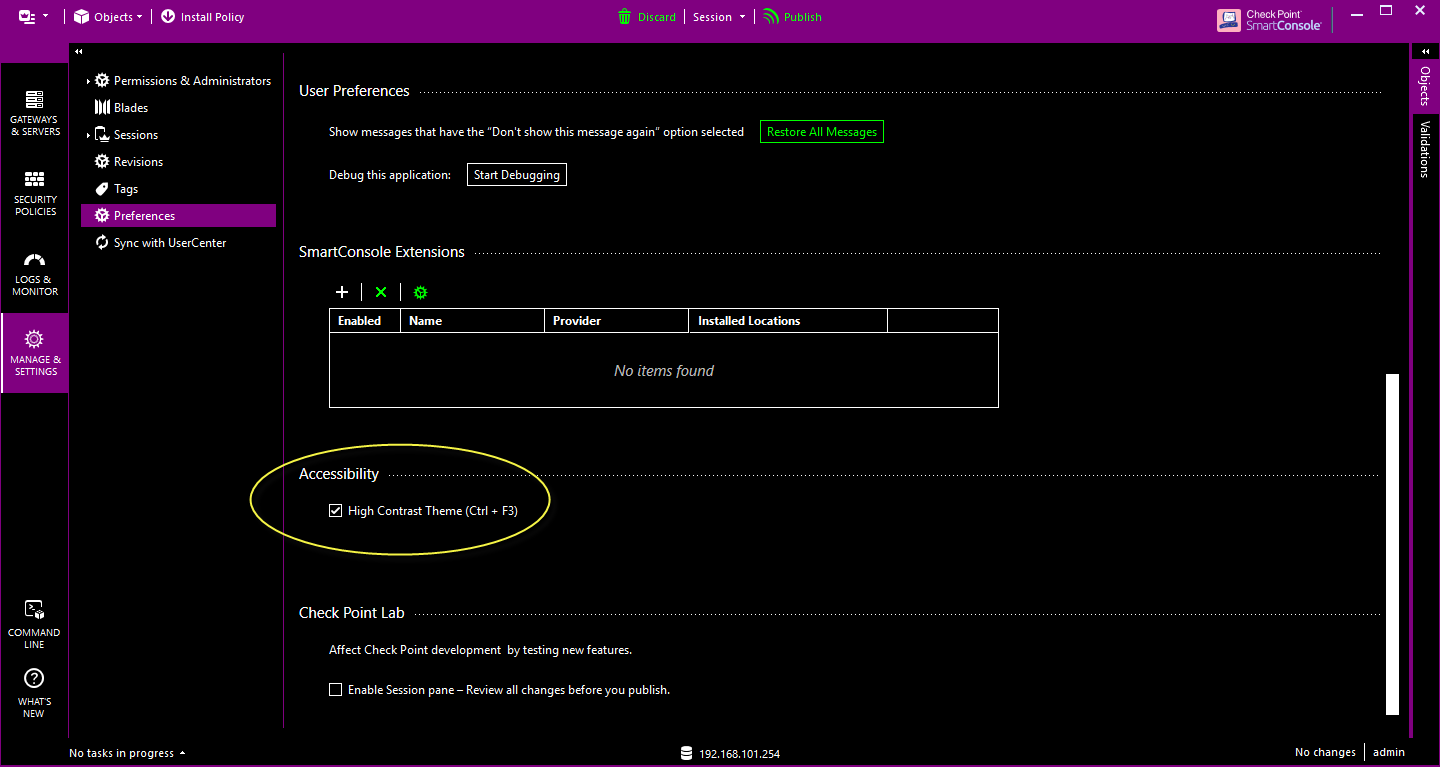Screen dimensions: 1440x767
Task: Open the Session dropdown
Action: click(x=719, y=17)
